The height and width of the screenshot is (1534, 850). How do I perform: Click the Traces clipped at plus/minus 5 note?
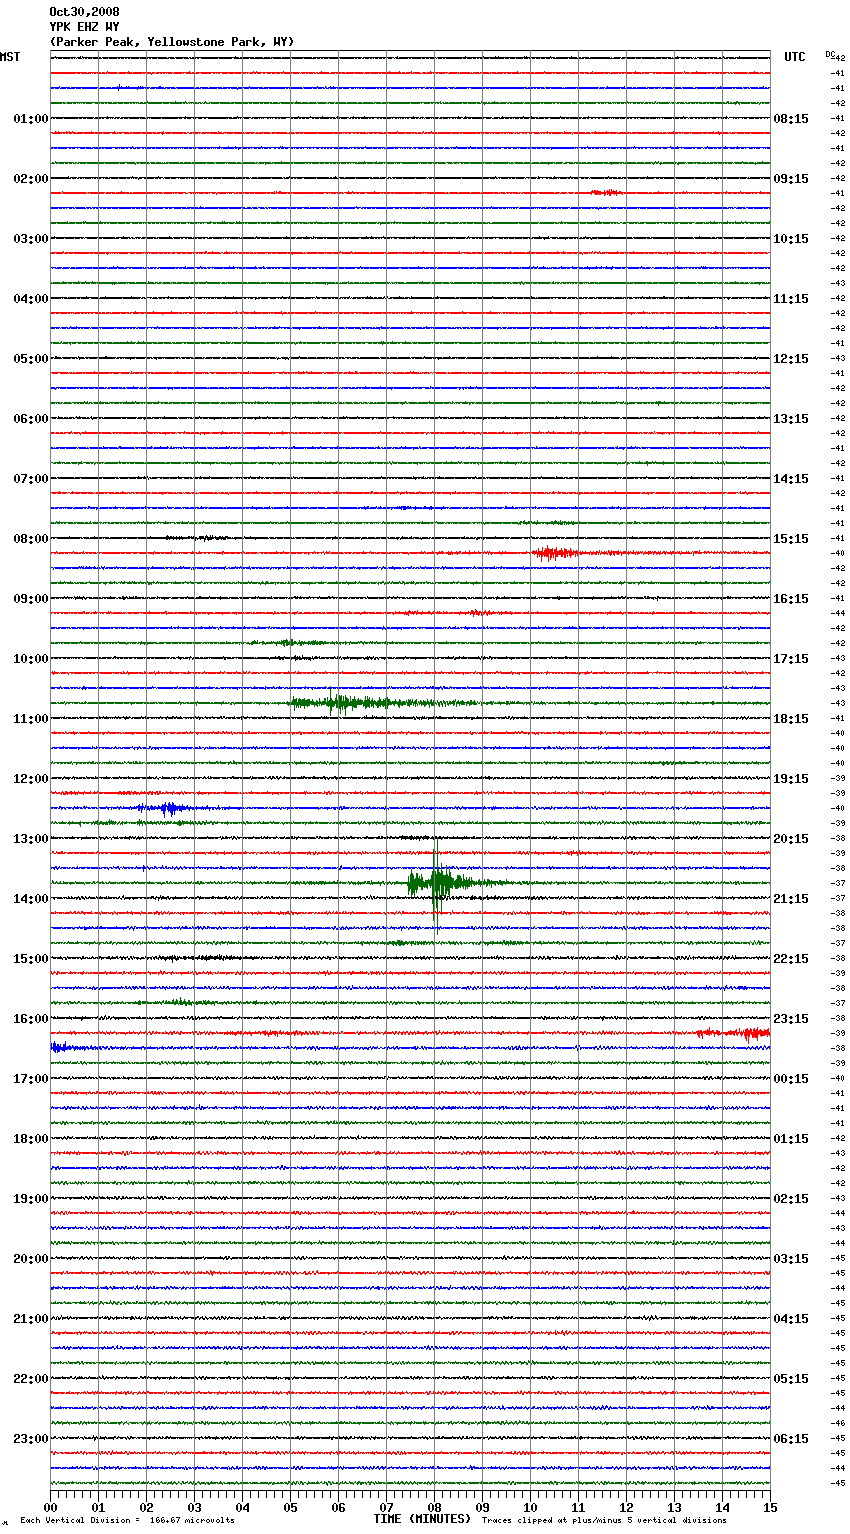pos(604,1520)
